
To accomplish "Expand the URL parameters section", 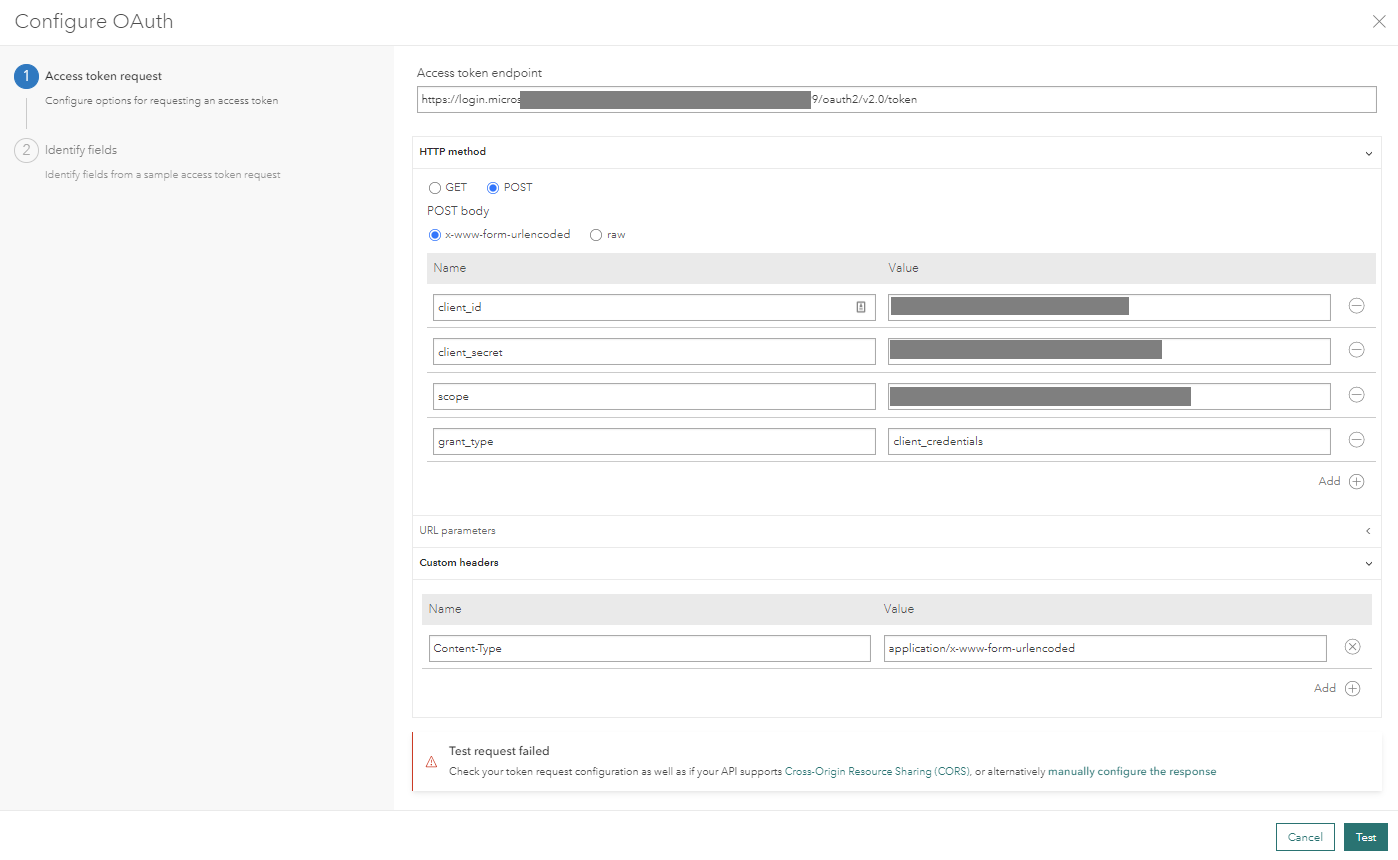I will click(1368, 531).
